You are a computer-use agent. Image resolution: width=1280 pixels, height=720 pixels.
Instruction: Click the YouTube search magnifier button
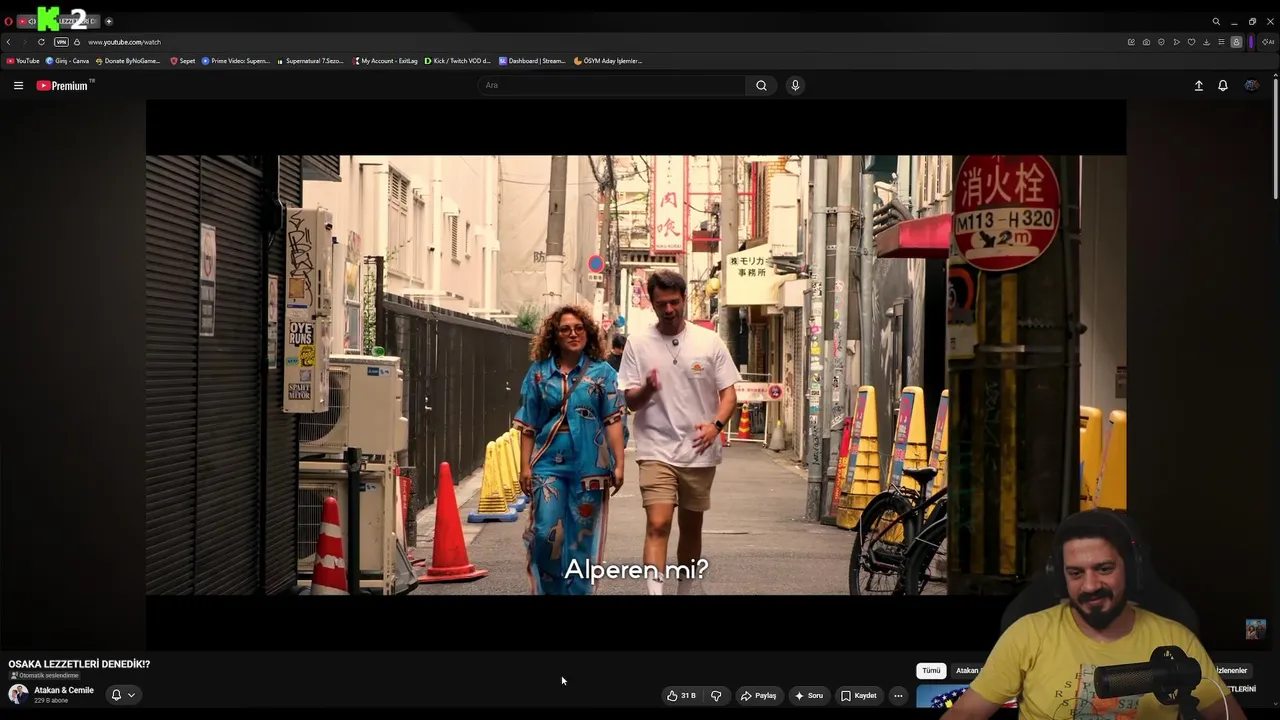(761, 86)
